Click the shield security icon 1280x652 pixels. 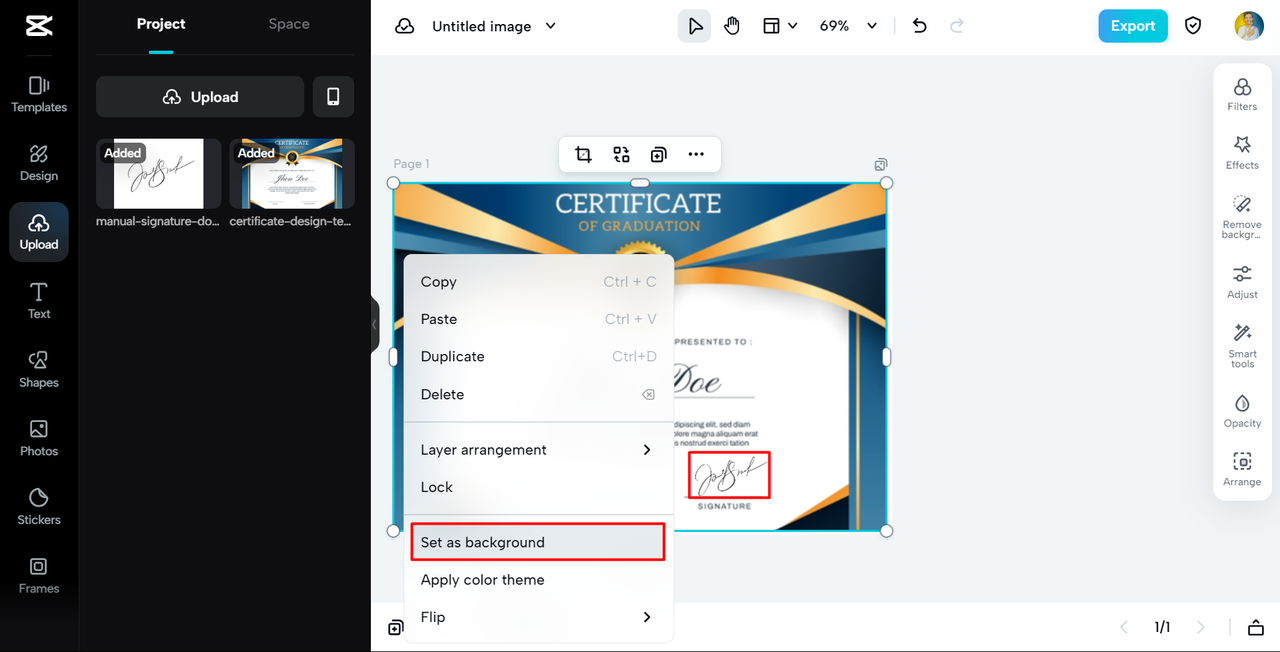tap(1193, 26)
